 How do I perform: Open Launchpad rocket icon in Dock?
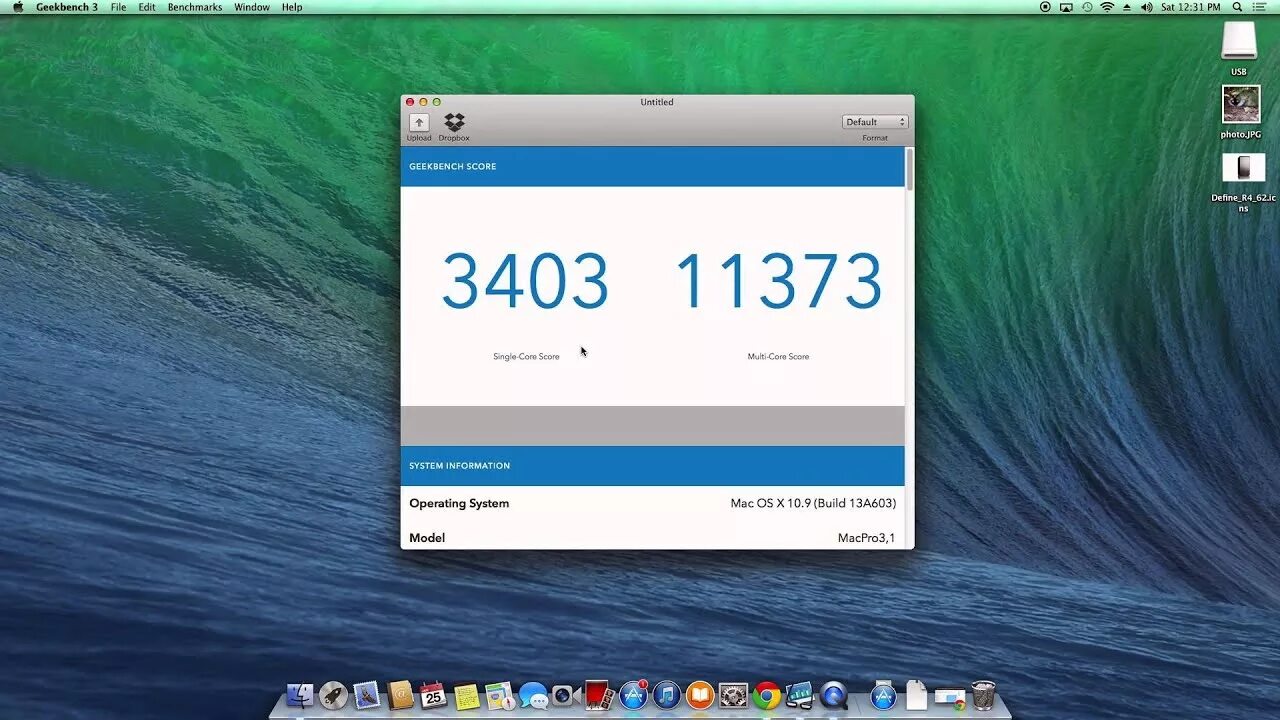(x=333, y=695)
